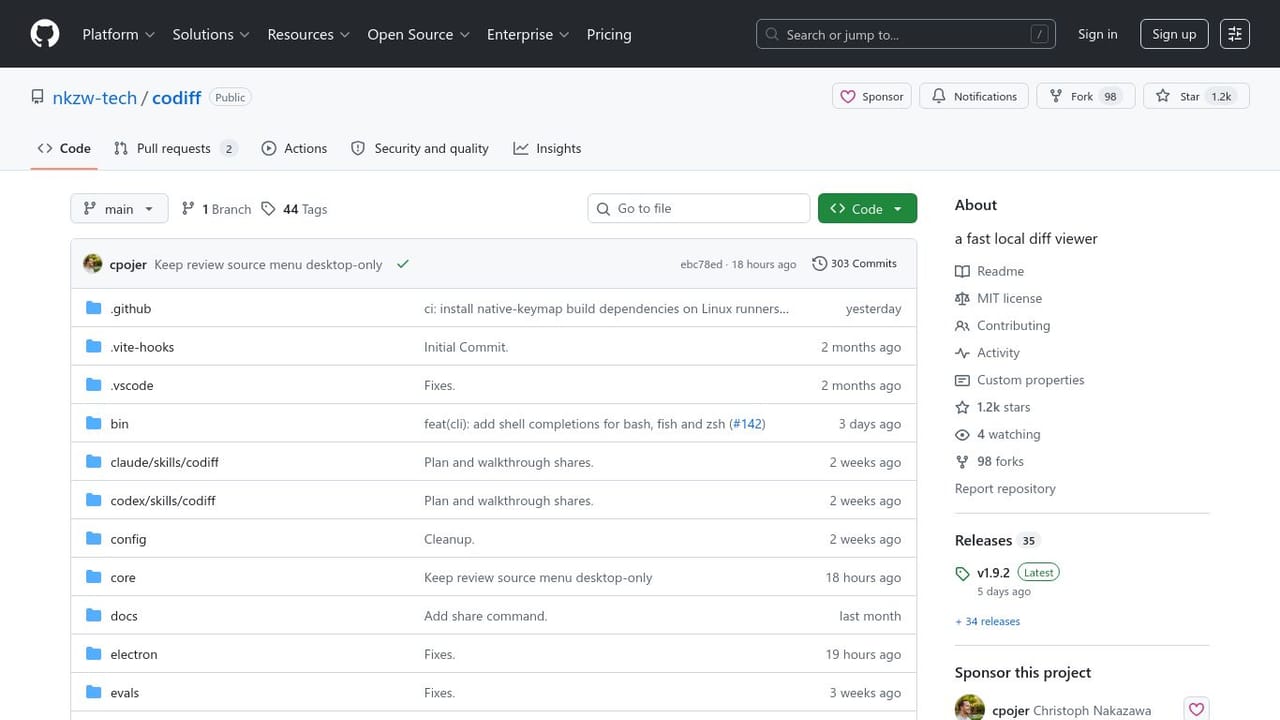Expand the Enterprise menu
1280x720 pixels.
point(528,34)
